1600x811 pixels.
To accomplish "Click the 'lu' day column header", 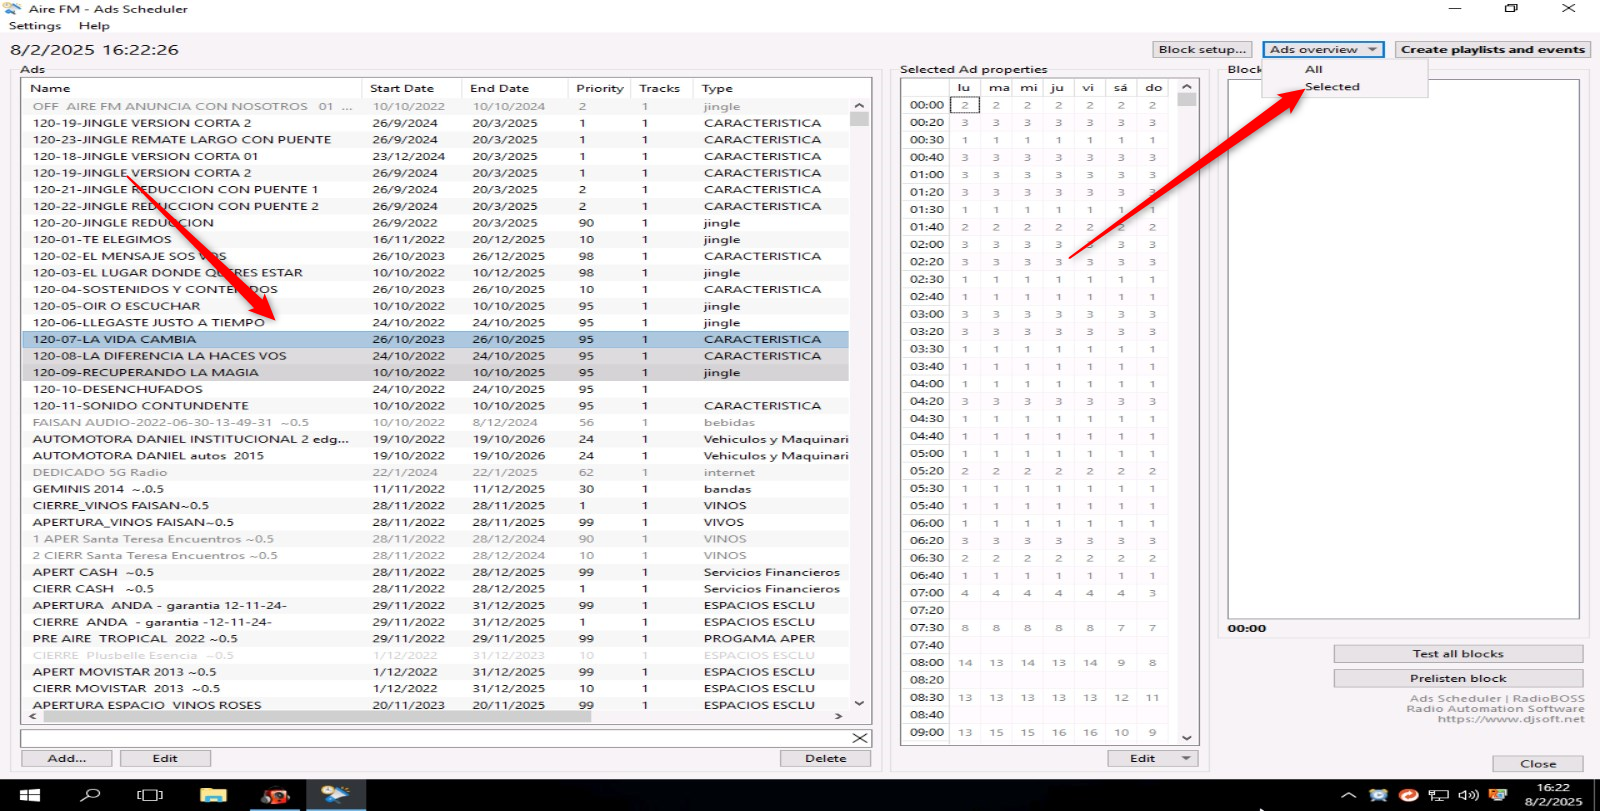I will [964, 88].
